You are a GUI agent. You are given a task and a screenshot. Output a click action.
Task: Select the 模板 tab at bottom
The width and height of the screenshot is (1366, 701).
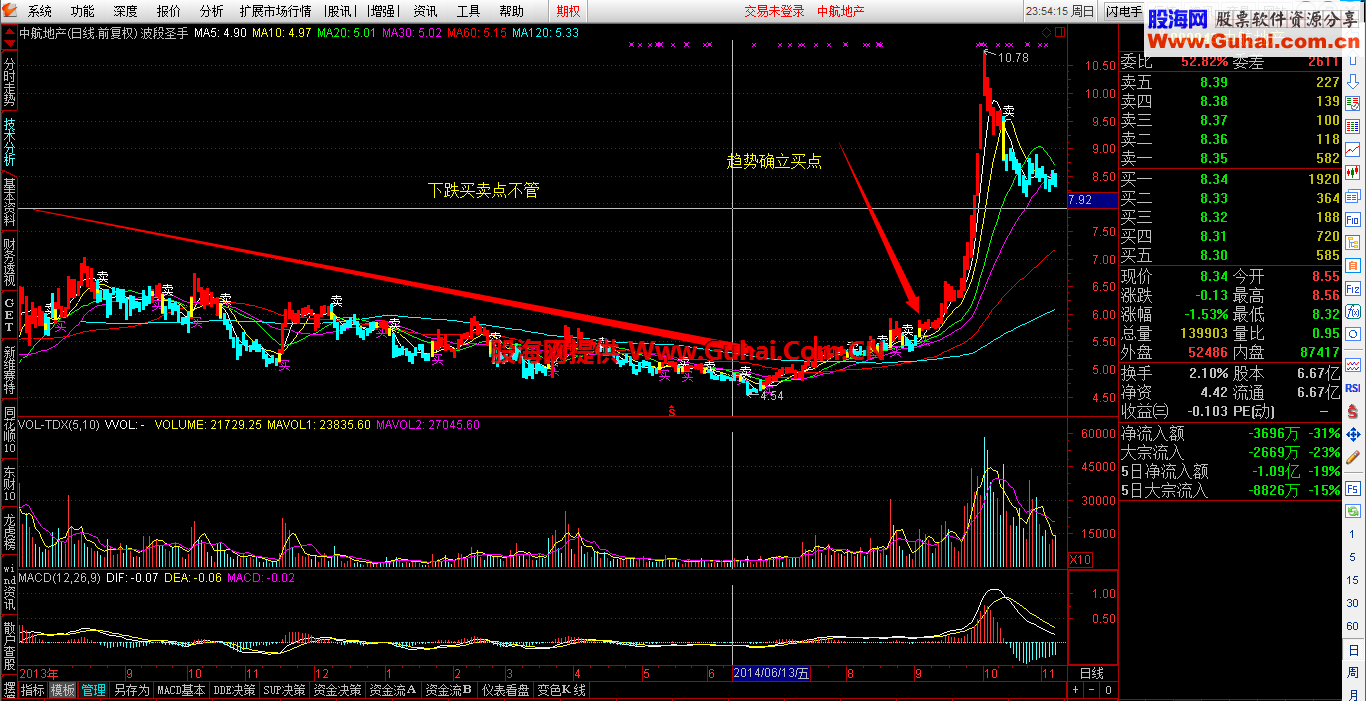(63, 690)
